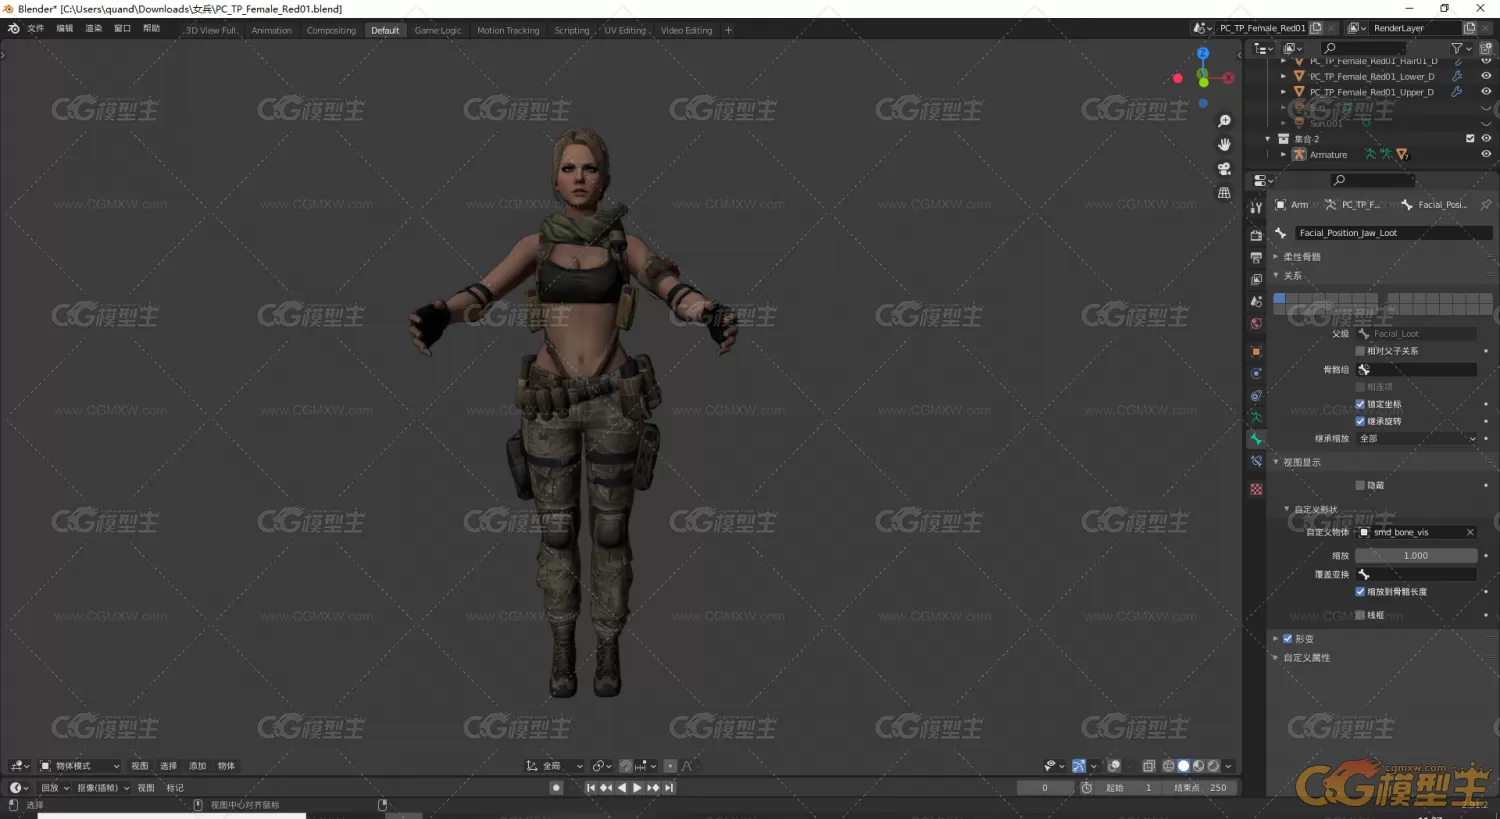Open the 物体模式 mode dropdown
Screen dimensions: 1500x819
click(x=80, y=766)
